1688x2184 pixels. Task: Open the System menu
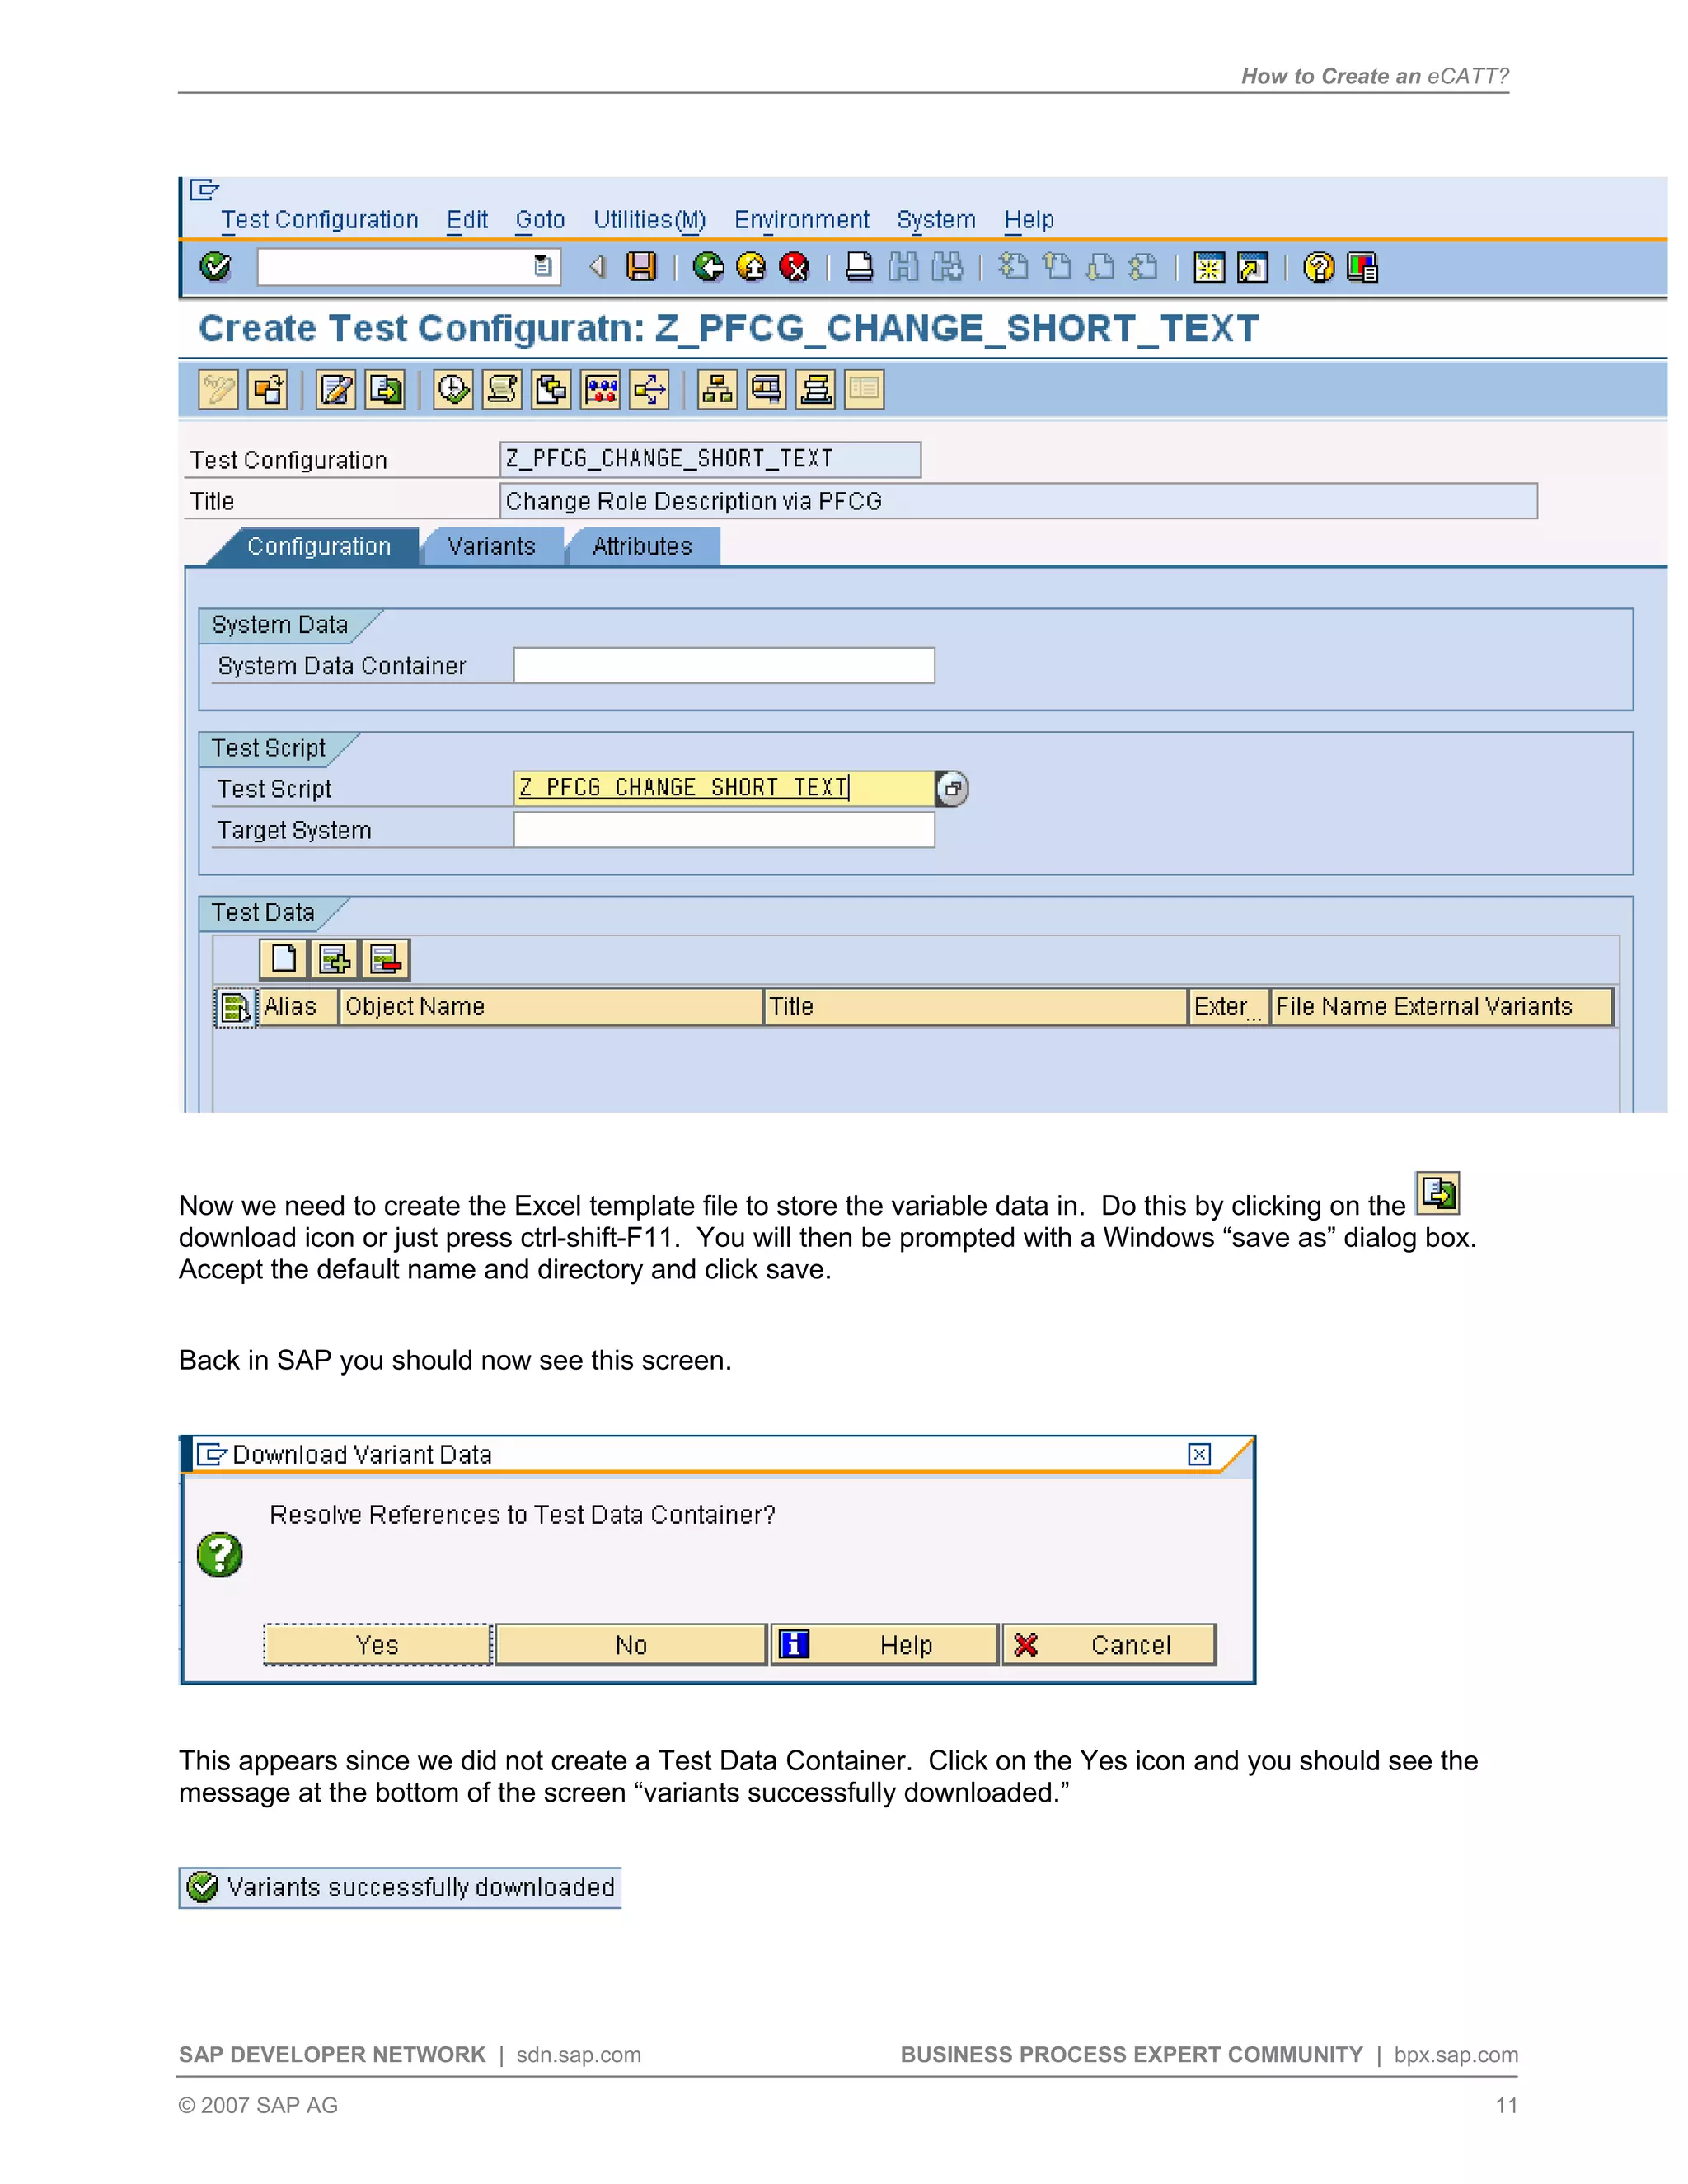pos(936,219)
